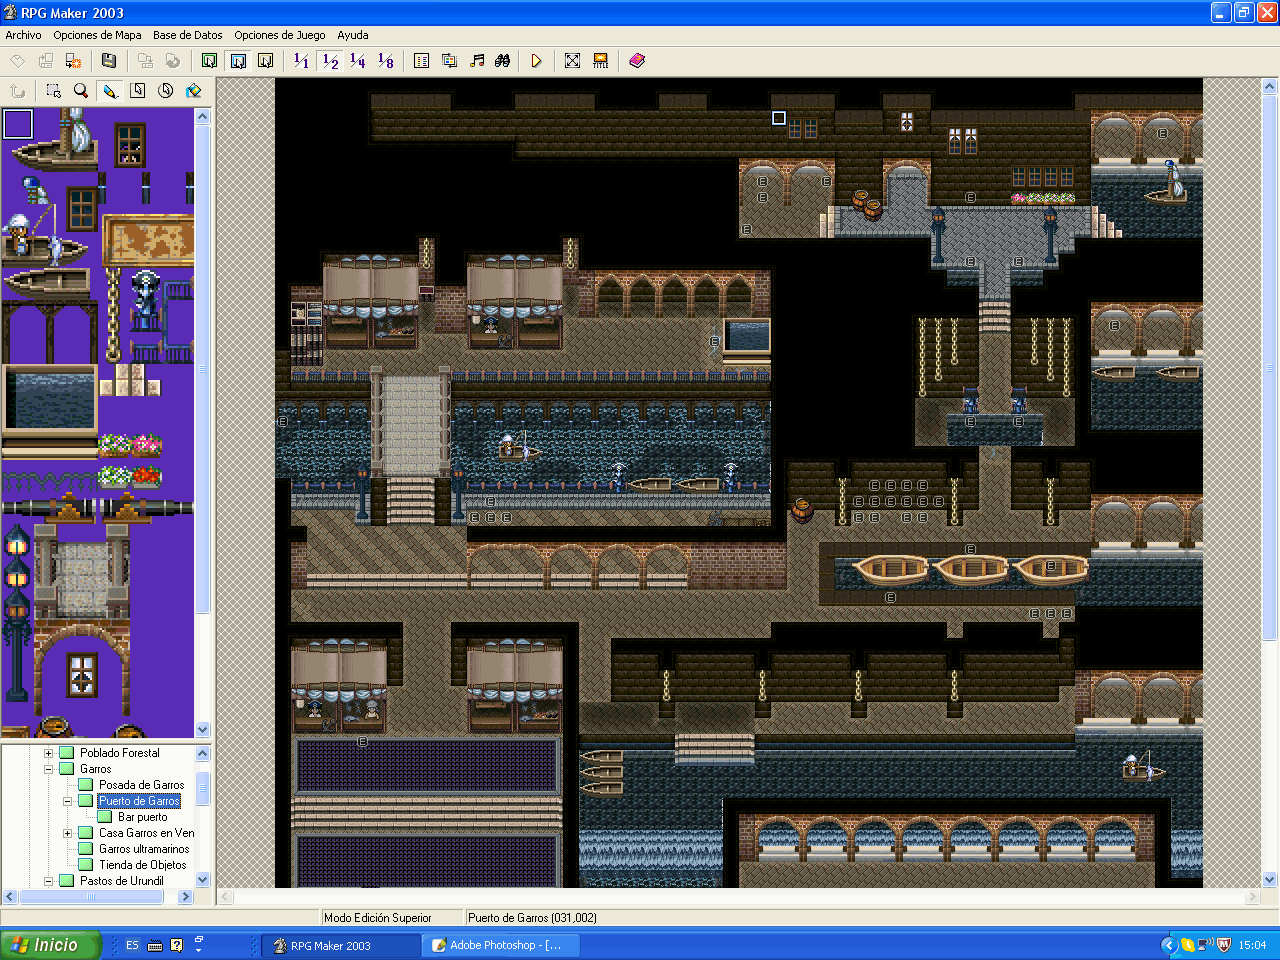Viewport: 1280px width, 960px height.
Task: Toggle full screen mode icon
Action: coord(573,61)
